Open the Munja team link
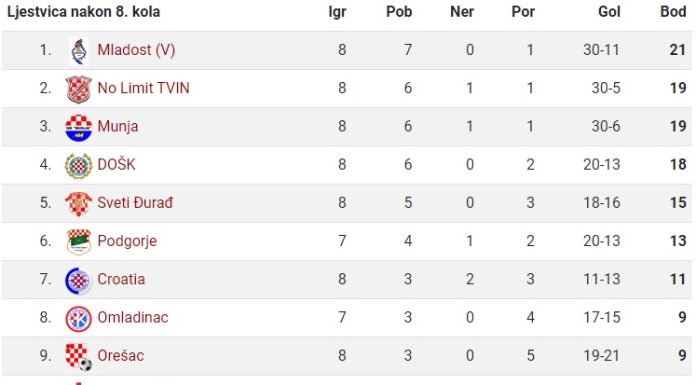This screenshot has width=696, height=385. [118, 127]
